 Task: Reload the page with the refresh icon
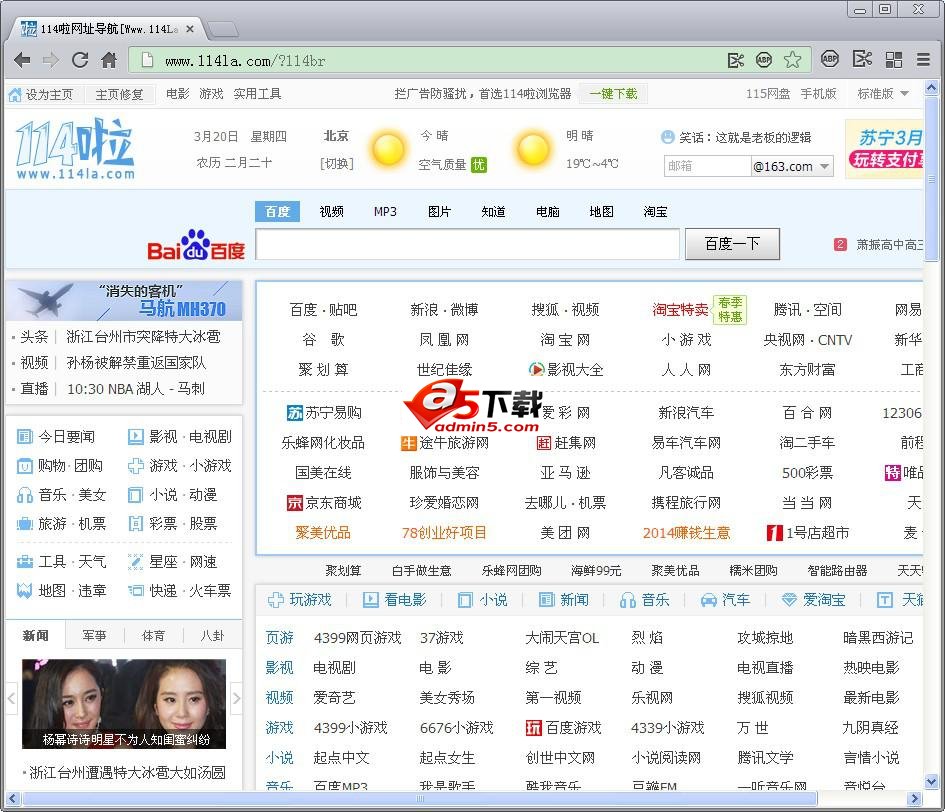(x=80, y=60)
